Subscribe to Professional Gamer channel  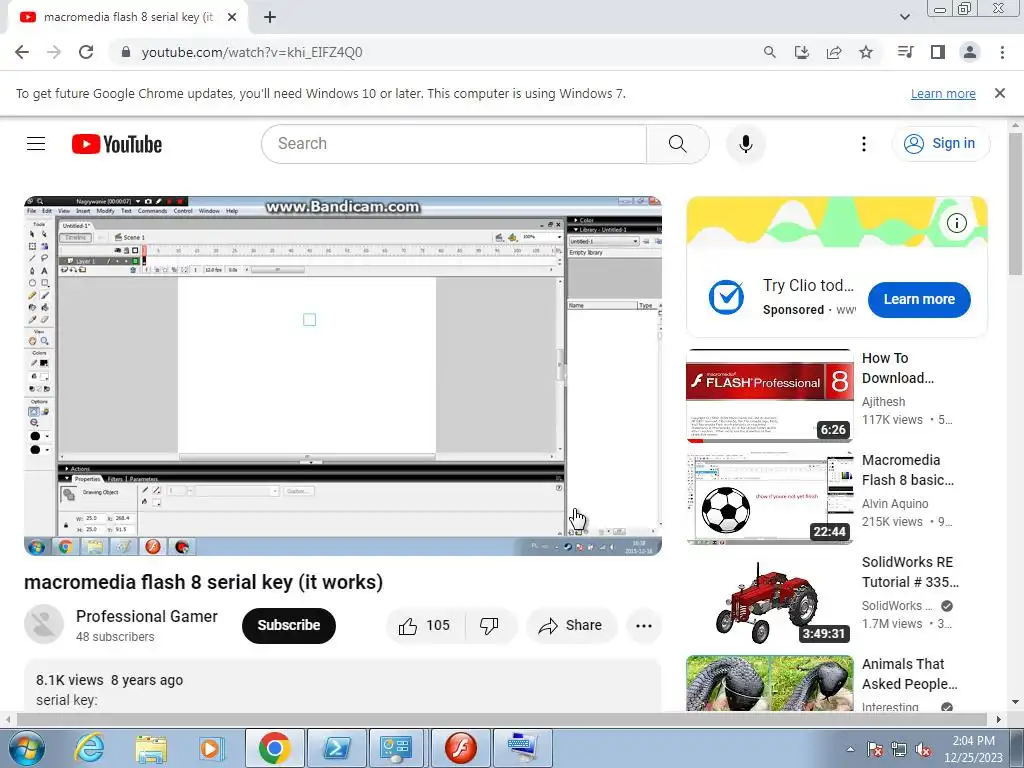click(x=289, y=626)
